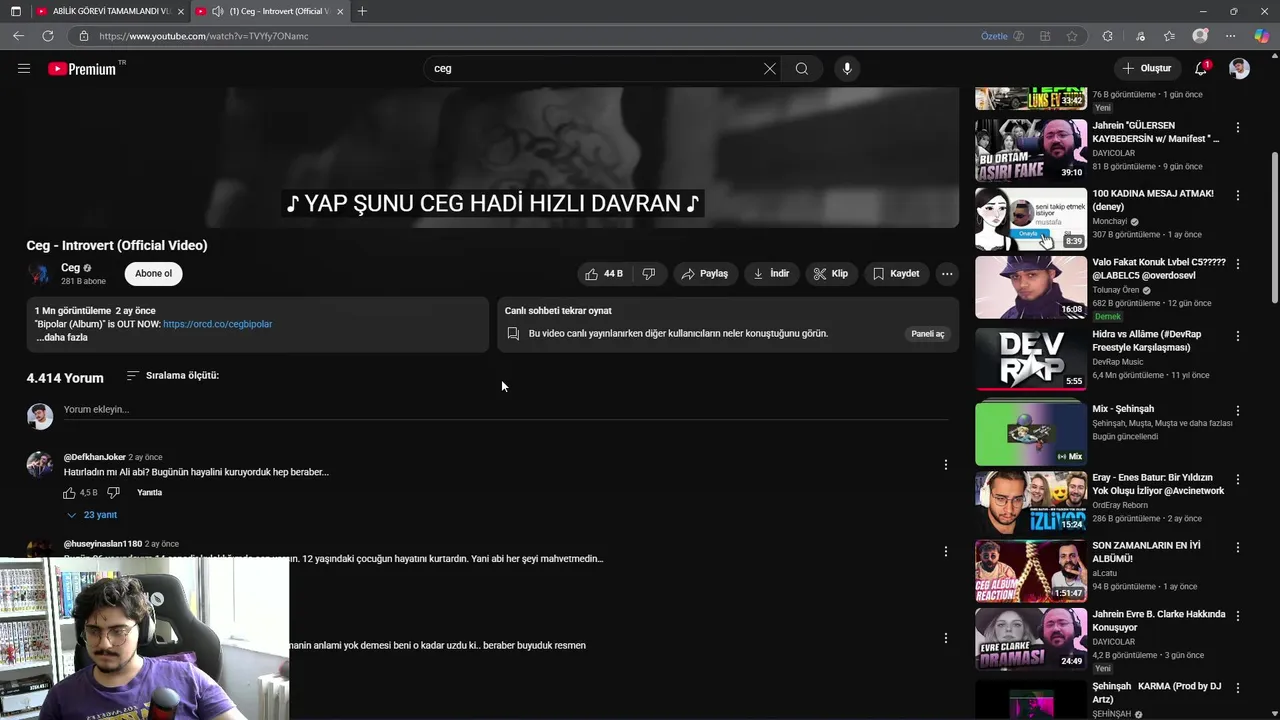Start voice search with the microphone

point(847,68)
